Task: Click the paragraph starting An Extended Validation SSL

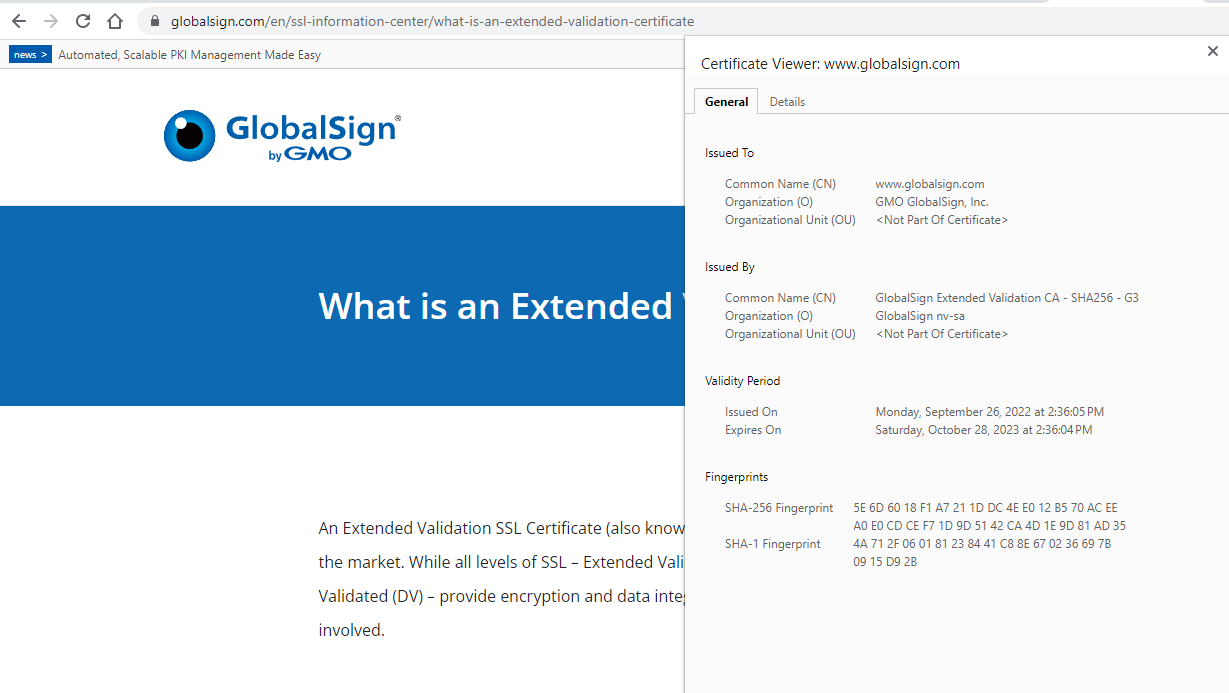Action: [x=501, y=579]
